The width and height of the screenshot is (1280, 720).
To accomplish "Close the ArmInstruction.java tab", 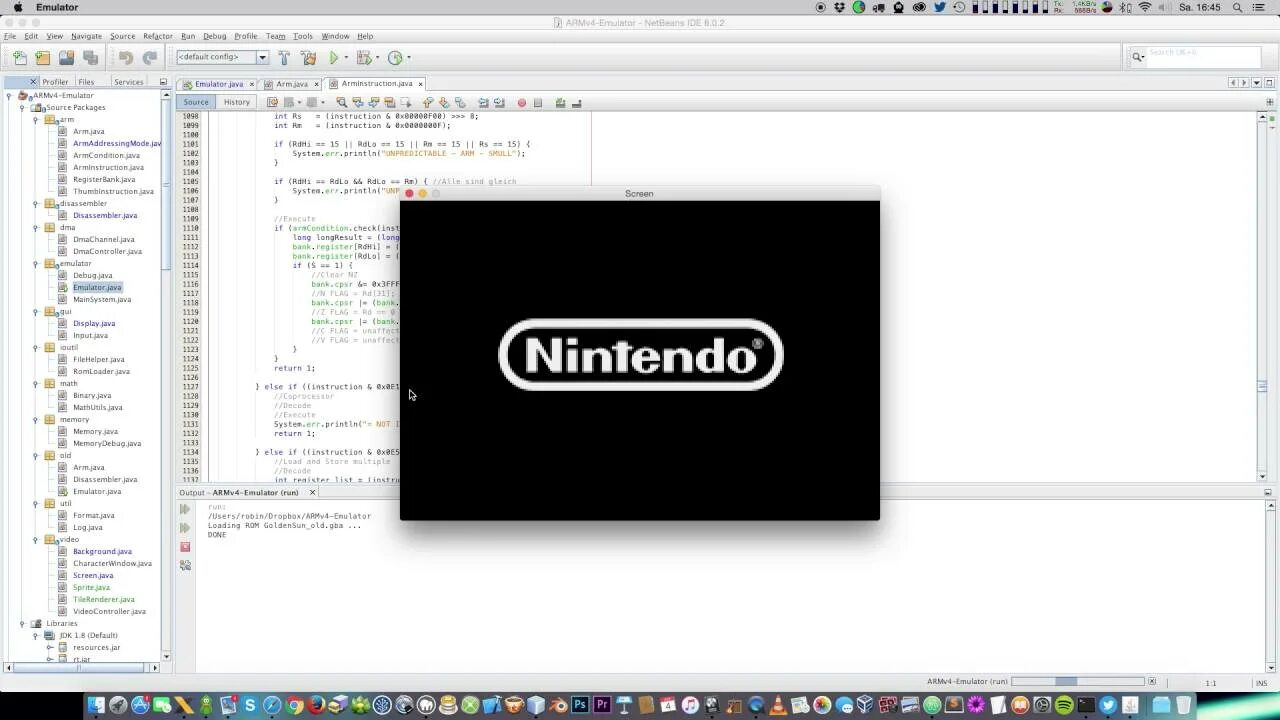I will [421, 84].
